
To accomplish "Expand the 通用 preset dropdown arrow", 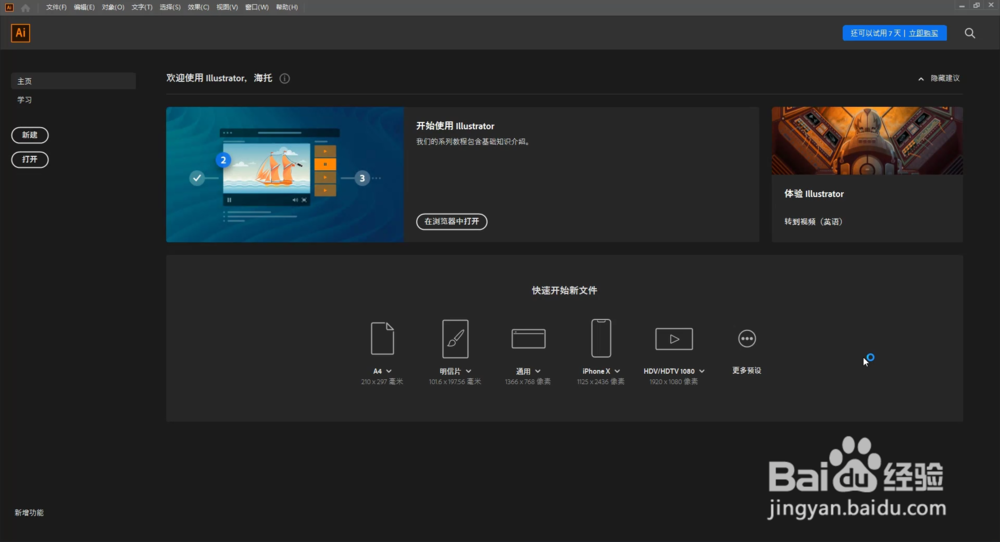I will coord(538,371).
